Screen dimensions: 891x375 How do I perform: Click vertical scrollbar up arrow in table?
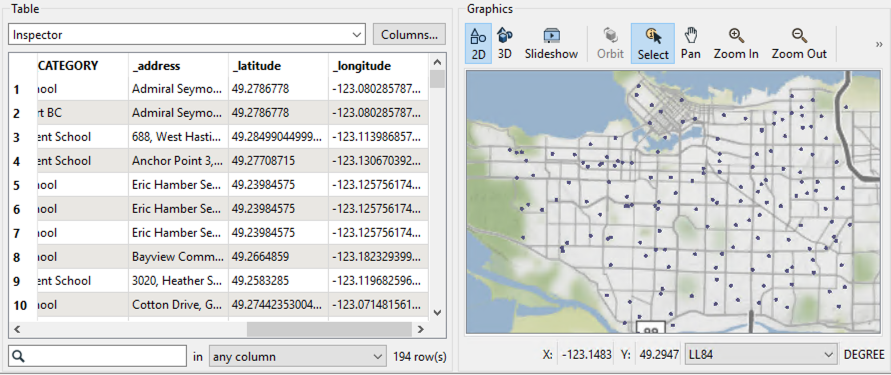tap(437, 62)
